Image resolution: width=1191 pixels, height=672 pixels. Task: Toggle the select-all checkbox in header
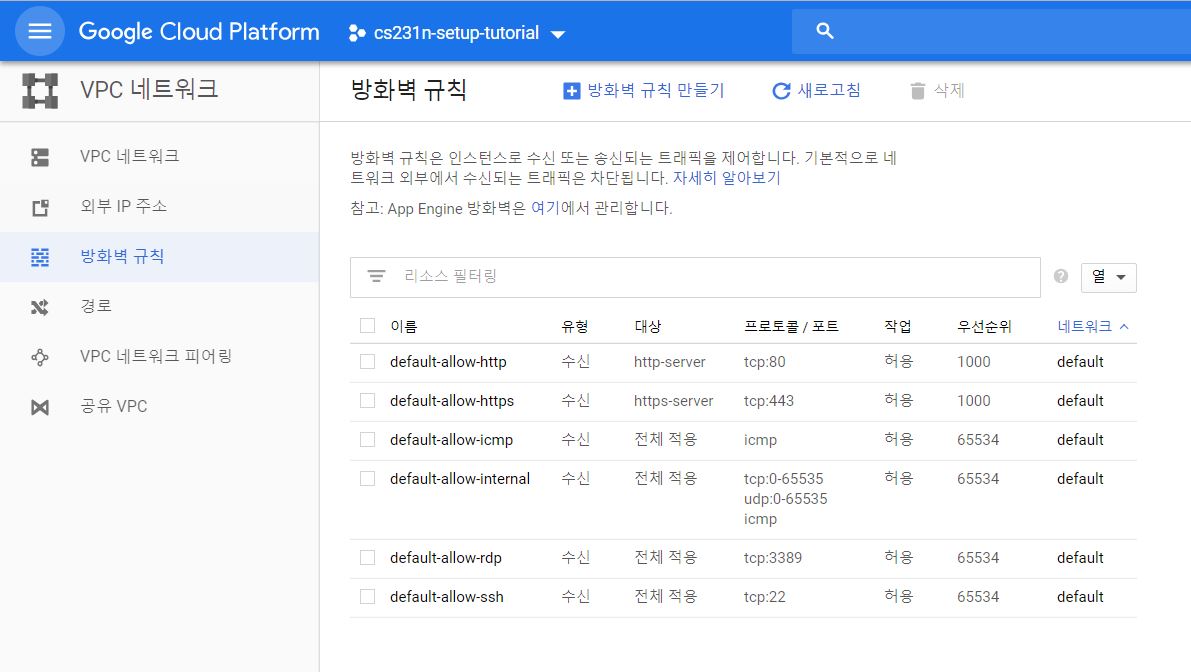[x=367, y=326]
